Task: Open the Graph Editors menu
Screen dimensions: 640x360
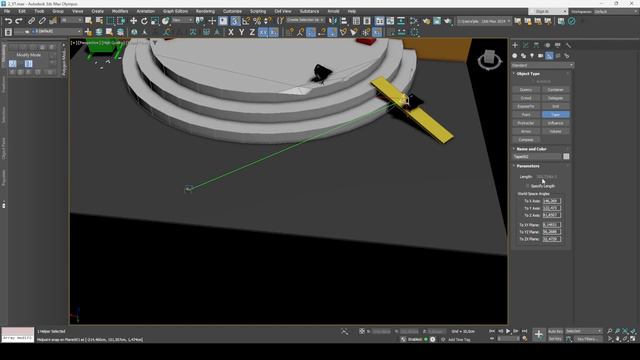Action: coord(175,11)
